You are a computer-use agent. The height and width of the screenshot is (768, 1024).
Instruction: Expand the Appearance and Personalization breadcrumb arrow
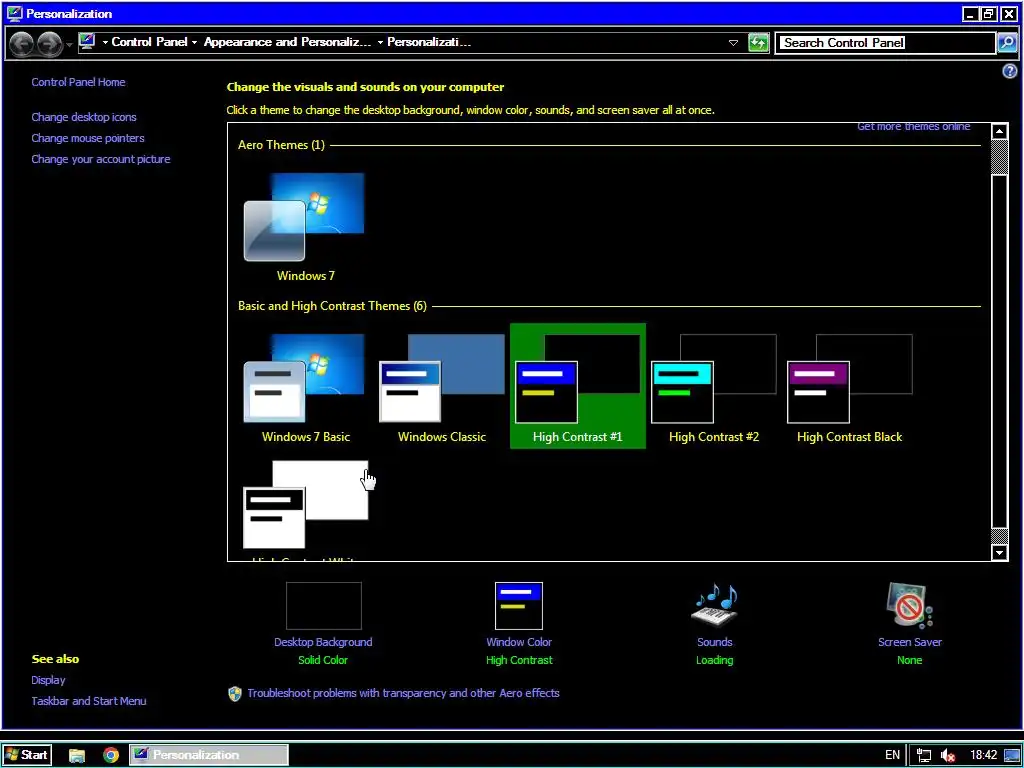(380, 42)
